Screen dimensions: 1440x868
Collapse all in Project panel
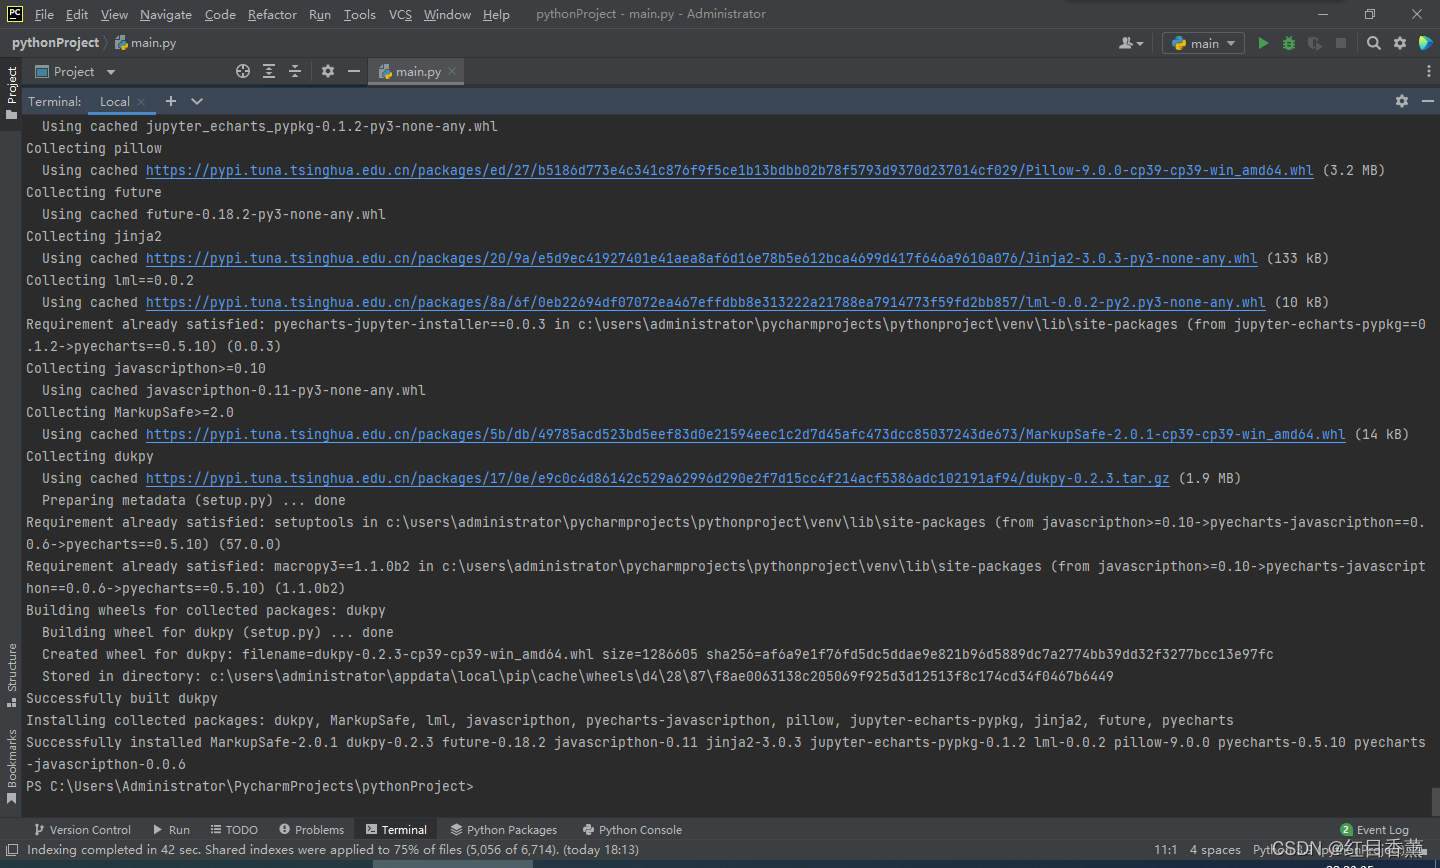[x=295, y=71]
